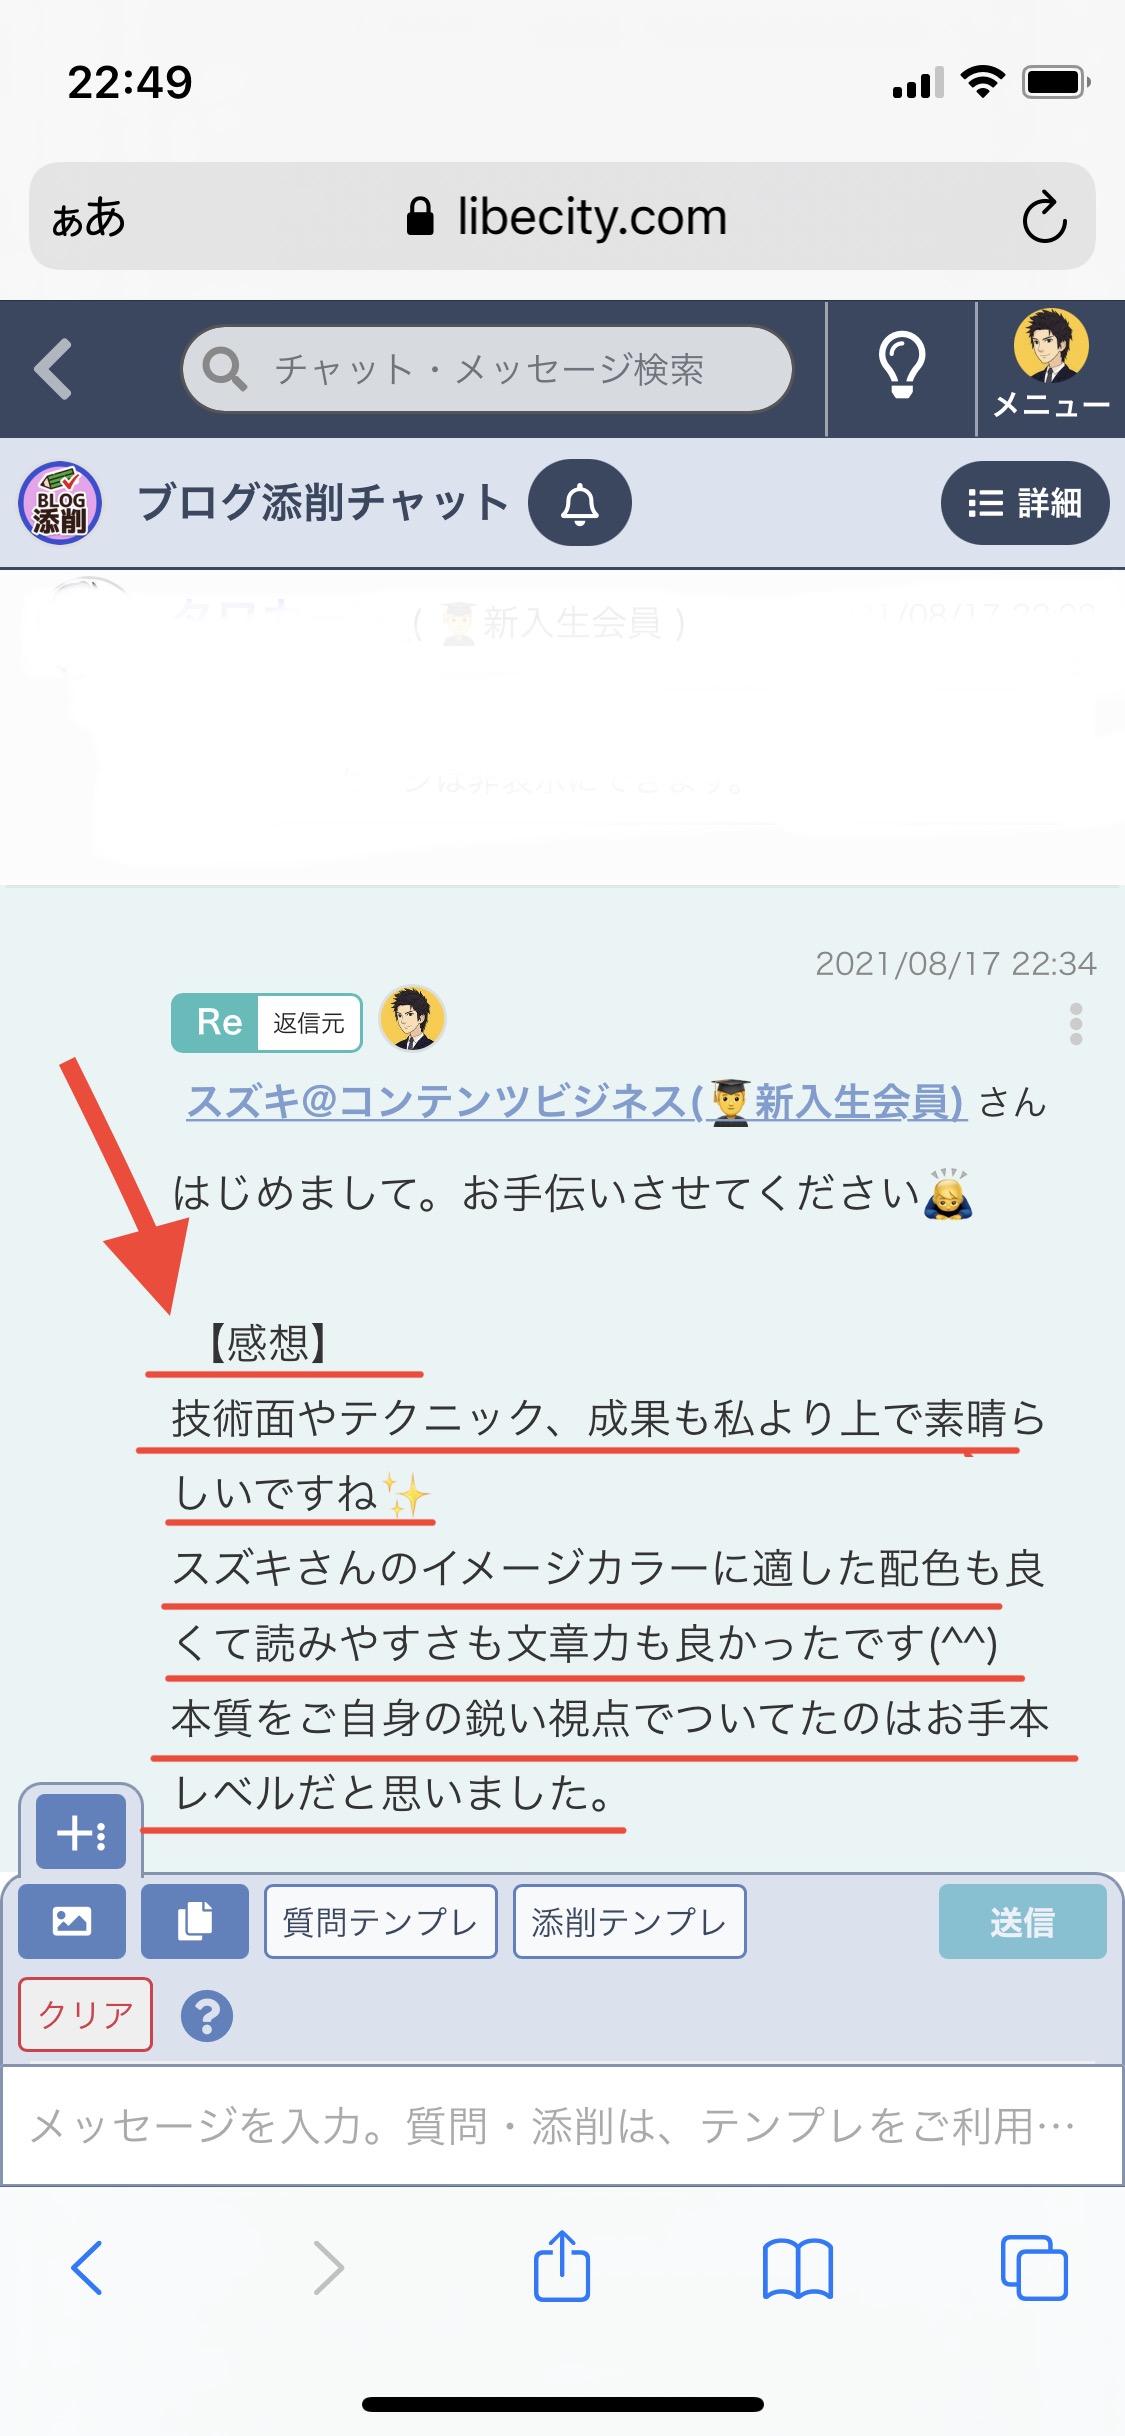Image resolution: width=1125 pixels, height=2436 pixels.
Task: Attach an image via the picture icon
Action: coord(72,1921)
